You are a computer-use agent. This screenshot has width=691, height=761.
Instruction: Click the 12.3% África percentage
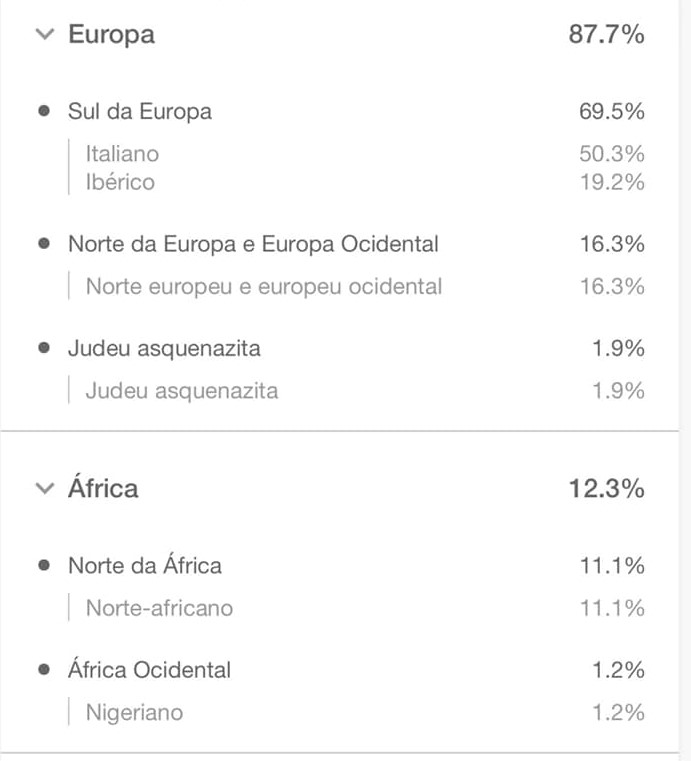click(x=607, y=488)
